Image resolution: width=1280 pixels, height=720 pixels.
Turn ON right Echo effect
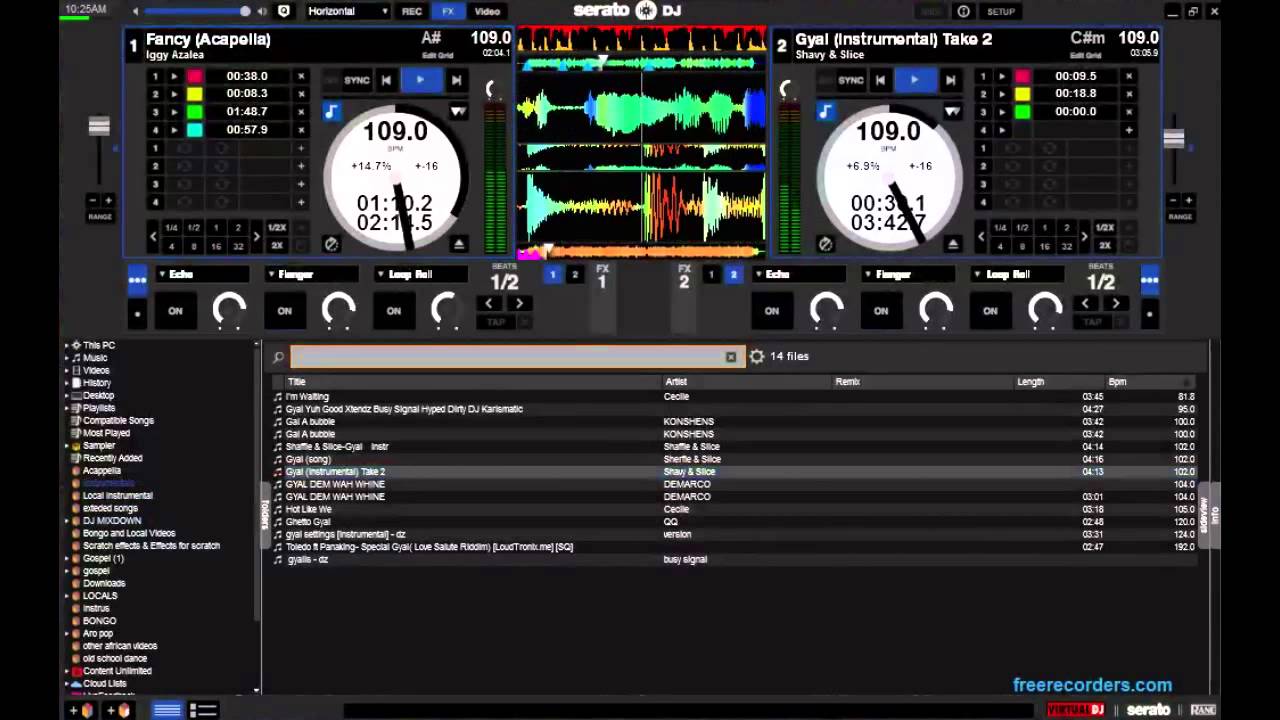772,311
